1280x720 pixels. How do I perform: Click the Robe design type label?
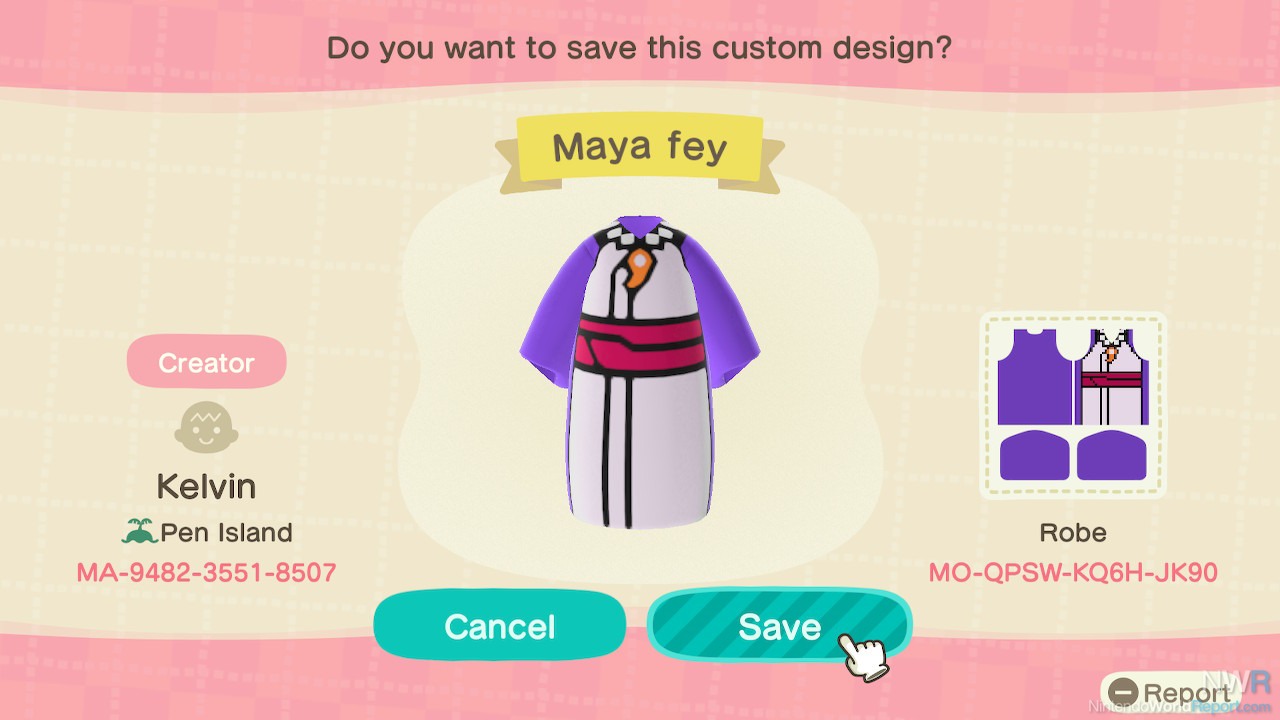[x=1073, y=533]
